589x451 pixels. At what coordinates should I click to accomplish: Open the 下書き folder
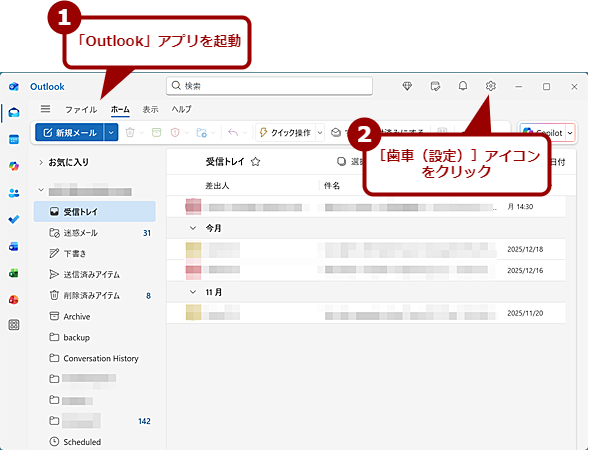(x=95, y=253)
